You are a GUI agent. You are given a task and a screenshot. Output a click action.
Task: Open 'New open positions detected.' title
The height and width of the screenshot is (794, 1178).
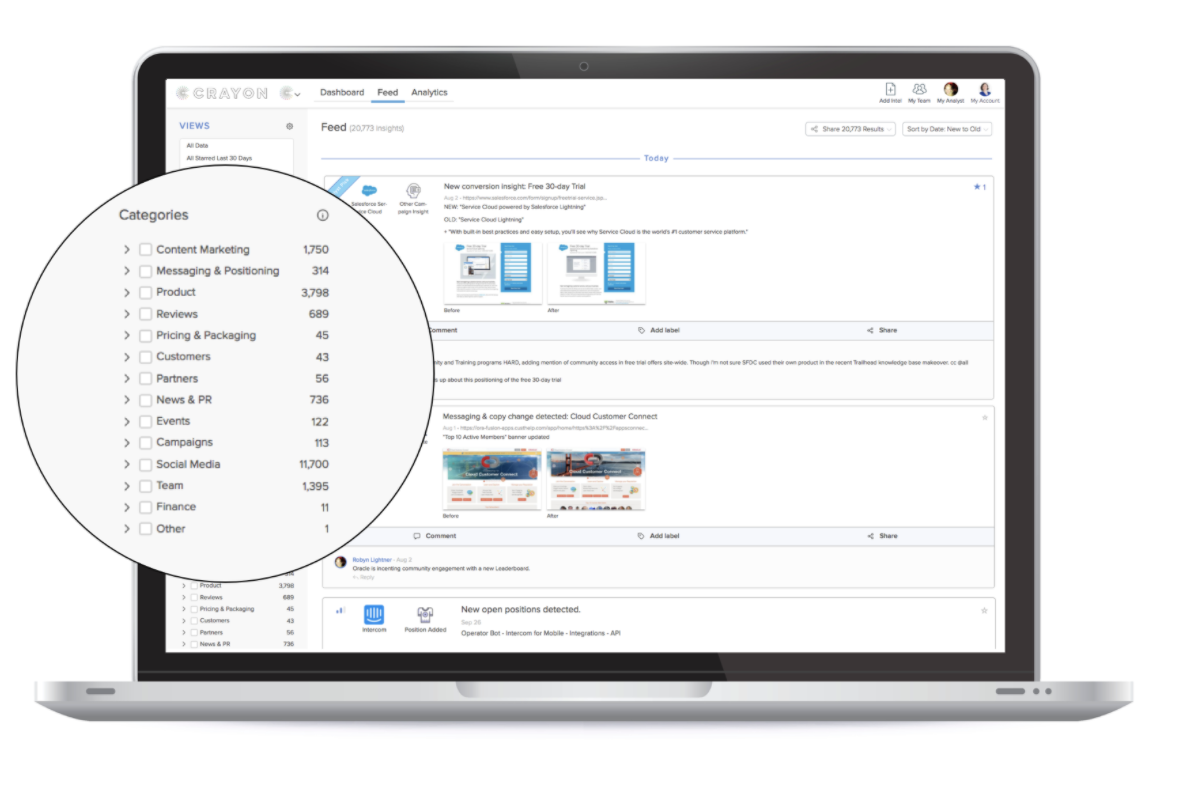coord(521,610)
